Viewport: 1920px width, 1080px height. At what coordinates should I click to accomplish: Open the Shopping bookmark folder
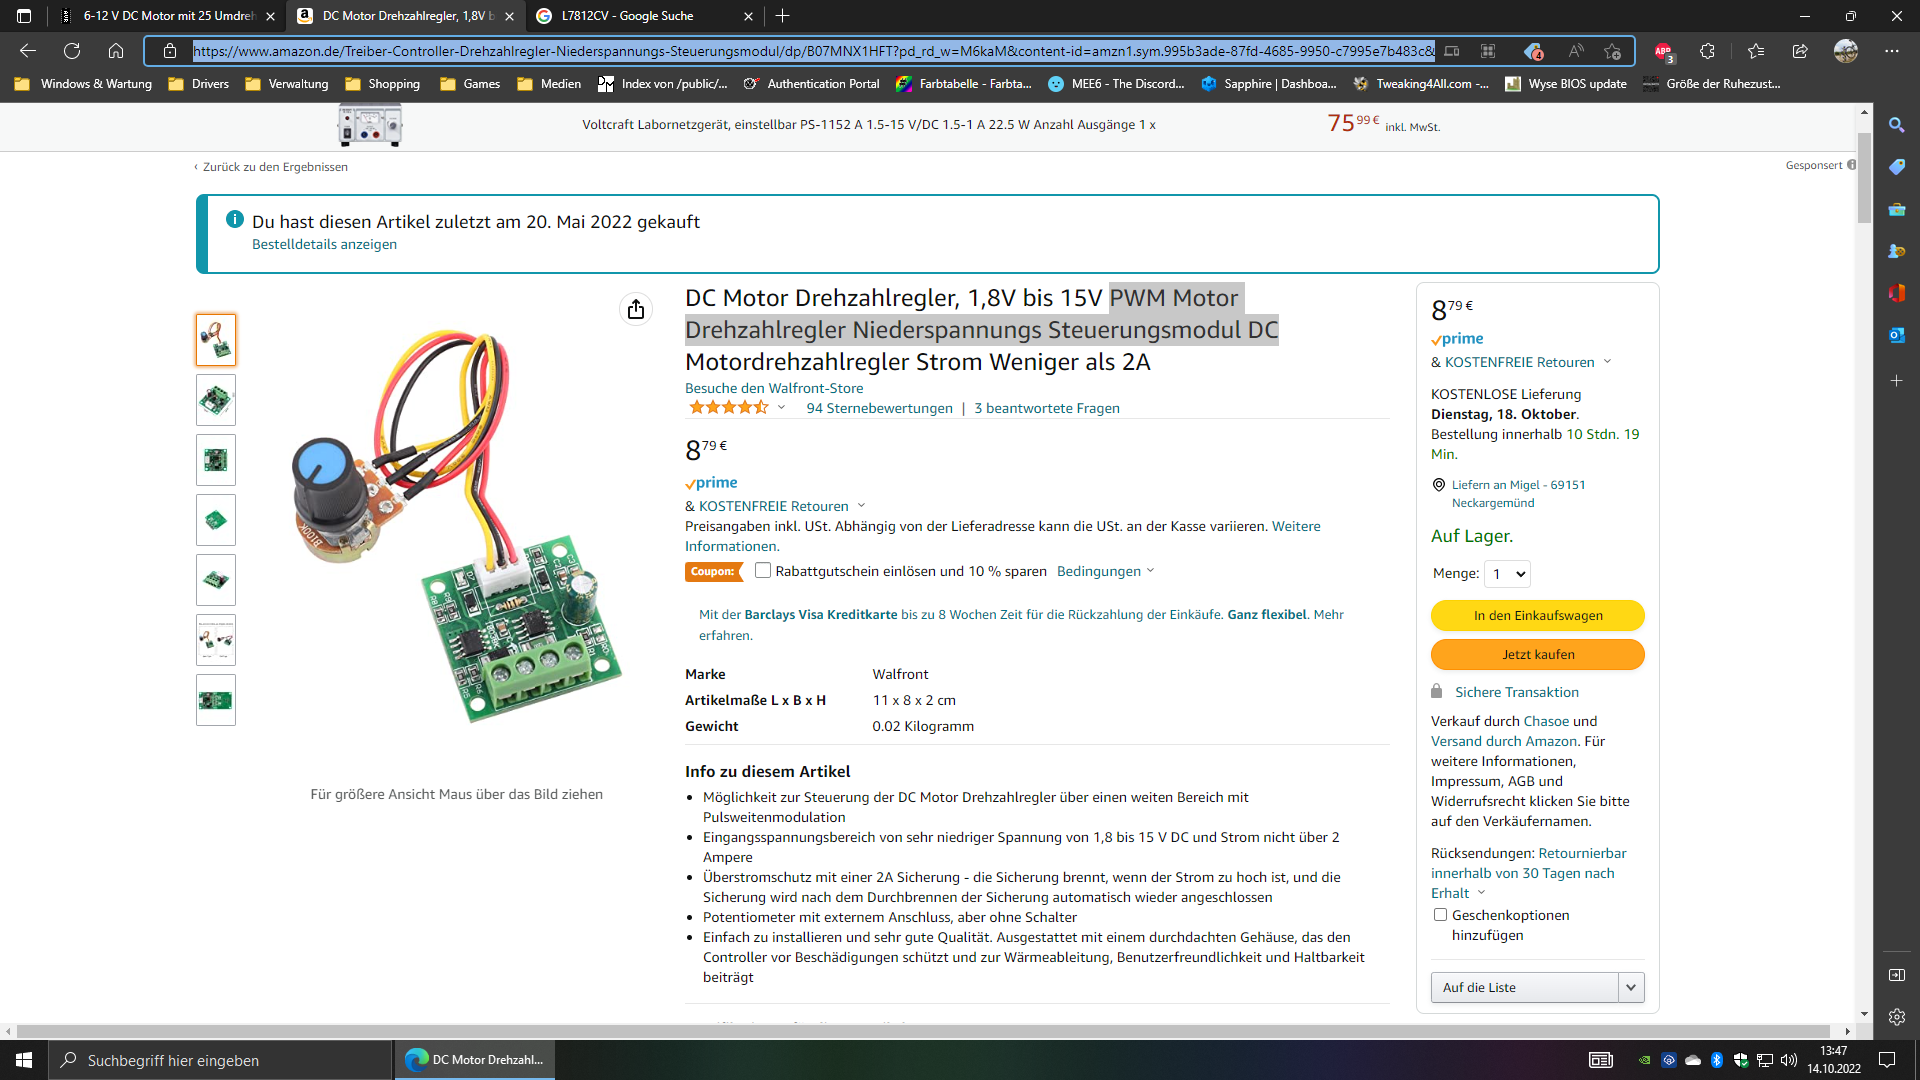click(x=383, y=84)
